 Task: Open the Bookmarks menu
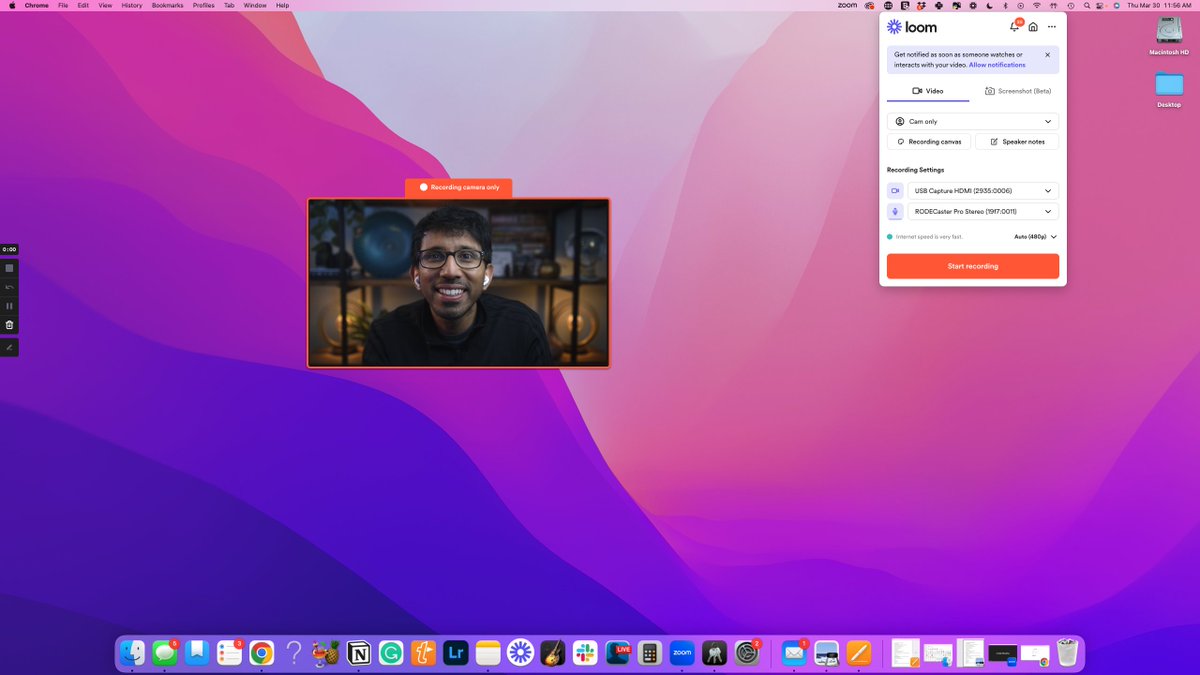(168, 5)
